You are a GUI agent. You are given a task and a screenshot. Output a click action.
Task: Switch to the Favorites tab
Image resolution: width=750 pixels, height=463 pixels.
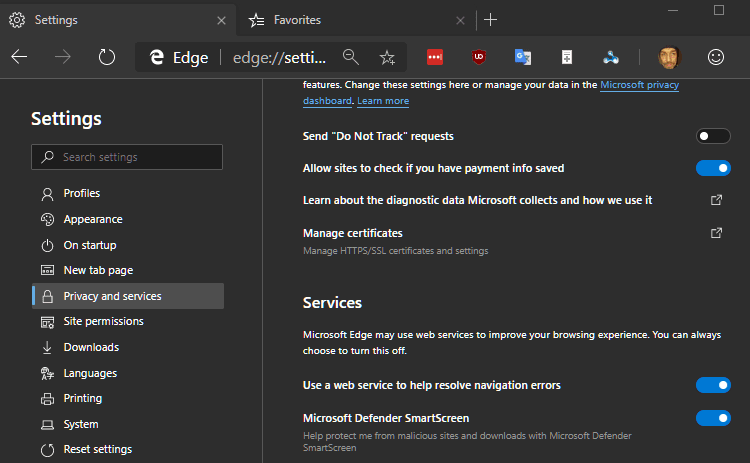pos(356,20)
